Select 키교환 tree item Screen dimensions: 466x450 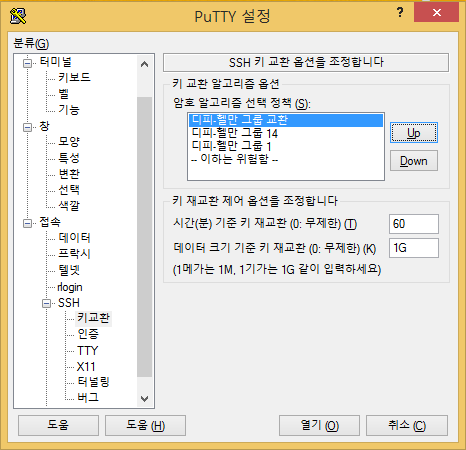coord(93,318)
